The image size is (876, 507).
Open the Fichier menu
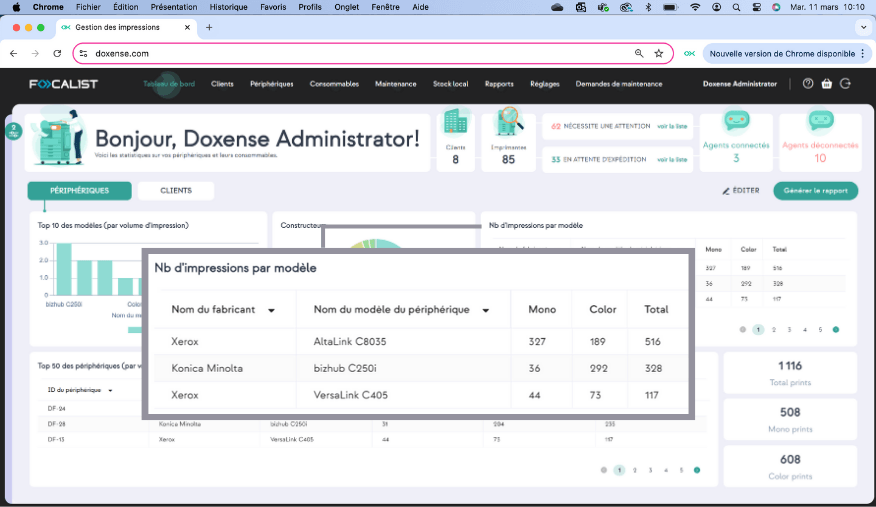coord(88,7)
